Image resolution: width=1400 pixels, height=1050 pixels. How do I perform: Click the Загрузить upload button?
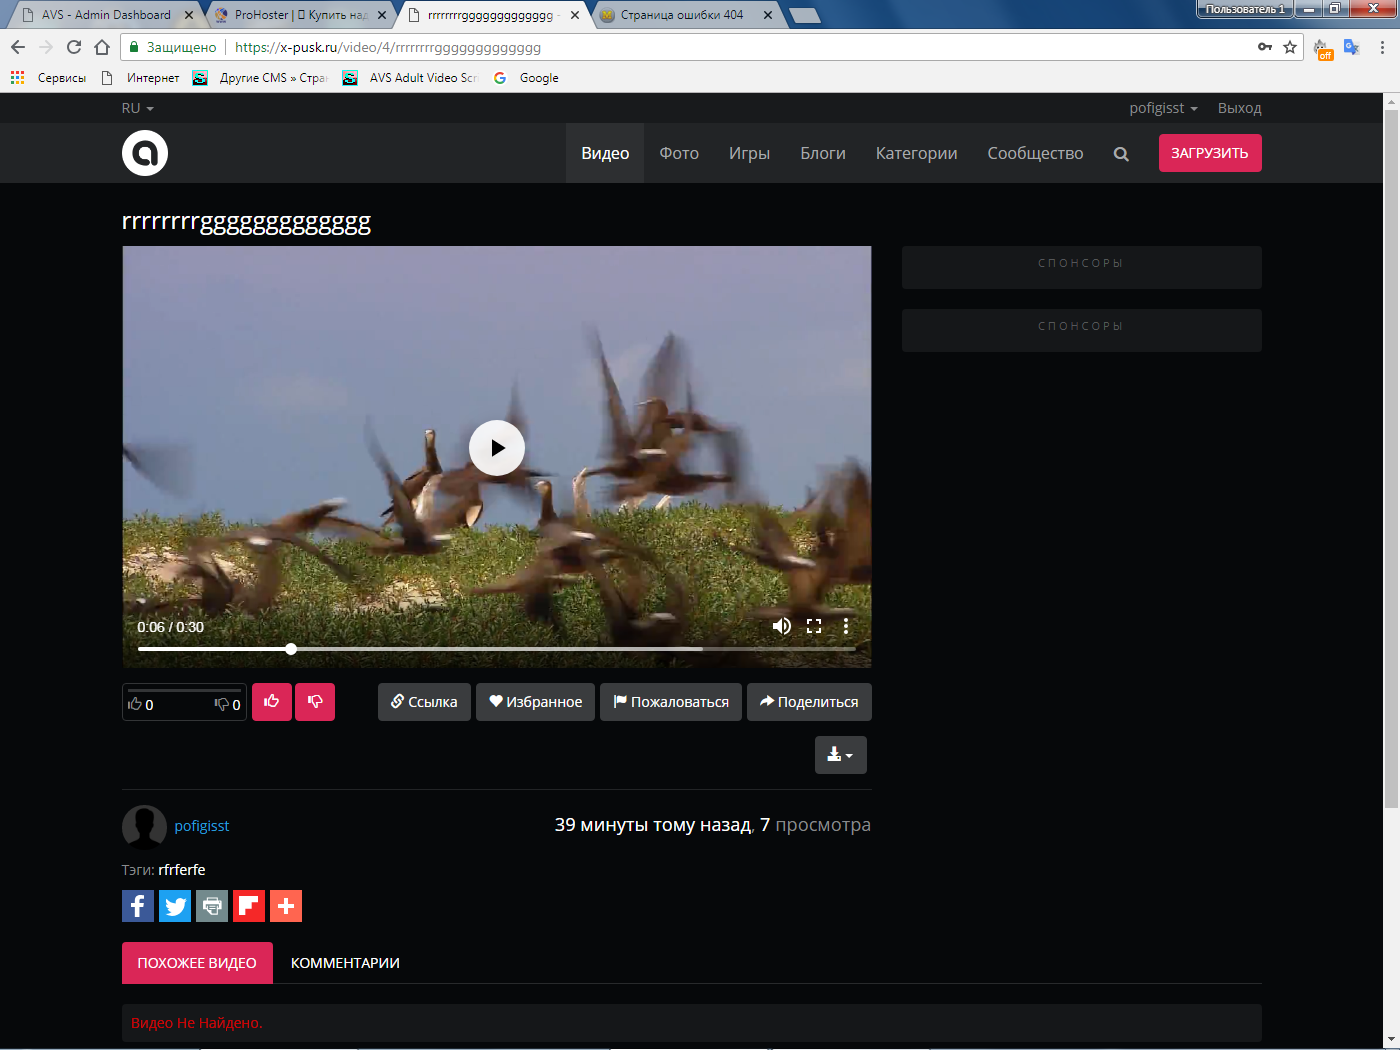pyautogui.click(x=1209, y=153)
